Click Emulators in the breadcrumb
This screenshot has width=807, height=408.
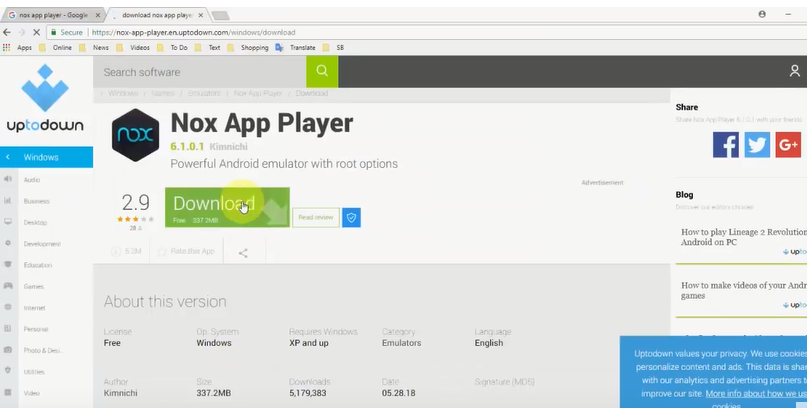tap(204, 93)
